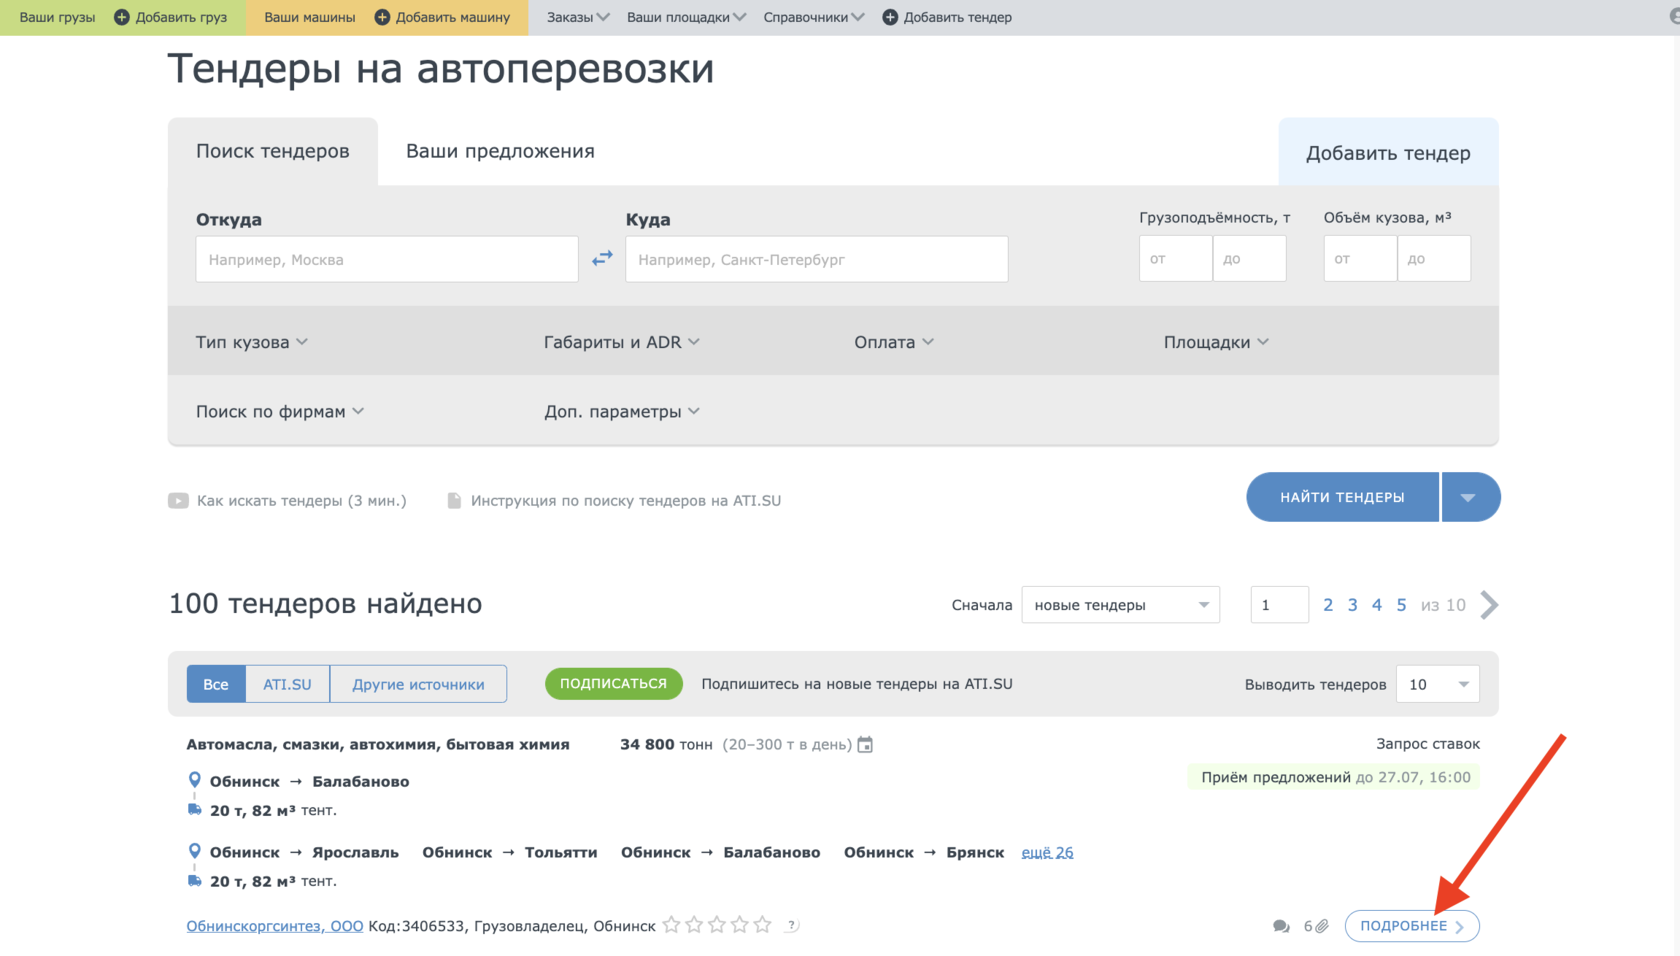Click Добавить машину in top bar
The height and width of the screenshot is (956, 1680).
click(x=453, y=17)
